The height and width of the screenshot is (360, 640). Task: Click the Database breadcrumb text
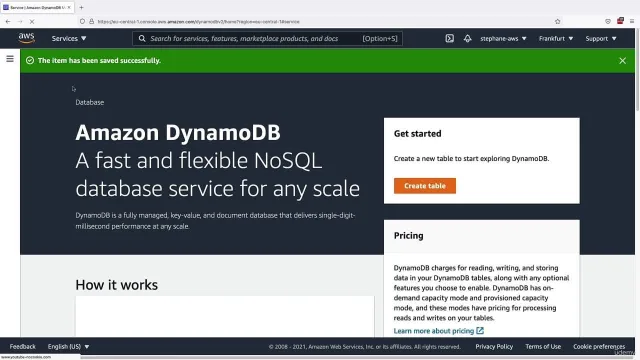pyautogui.click(x=89, y=102)
